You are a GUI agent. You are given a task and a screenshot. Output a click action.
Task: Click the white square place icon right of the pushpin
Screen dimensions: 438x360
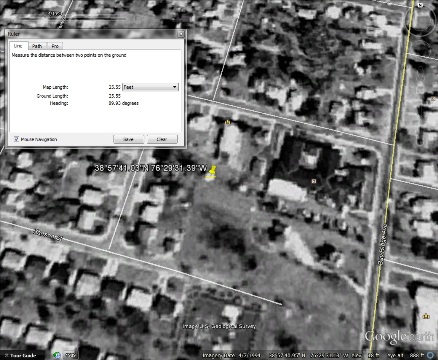pos(313,181)
